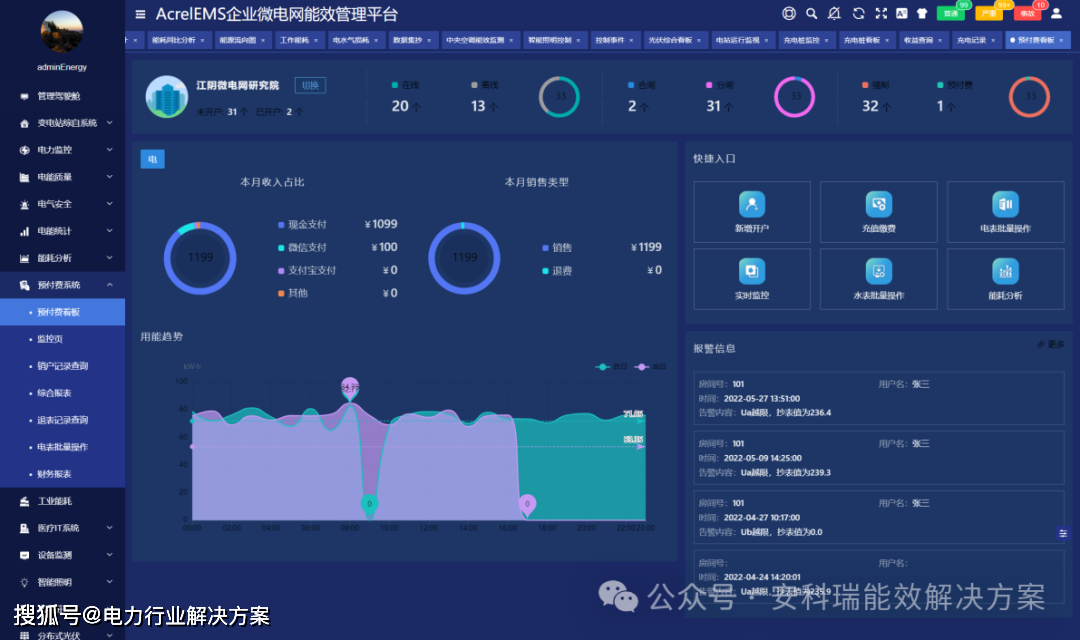Open the 综合报表 submenu item
This screenshot has width=1080, height=640.
click(x=62, y=393)
